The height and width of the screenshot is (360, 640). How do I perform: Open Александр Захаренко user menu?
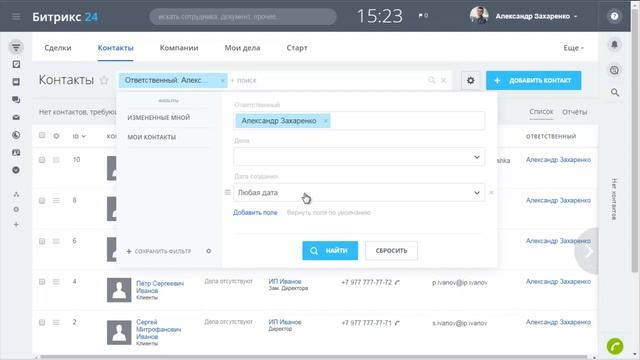click(536, 16)
